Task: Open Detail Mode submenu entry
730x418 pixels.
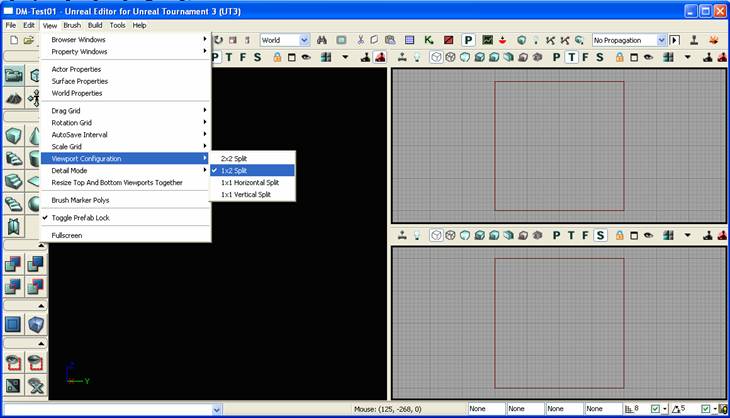Action: click(x=126, y=170)
